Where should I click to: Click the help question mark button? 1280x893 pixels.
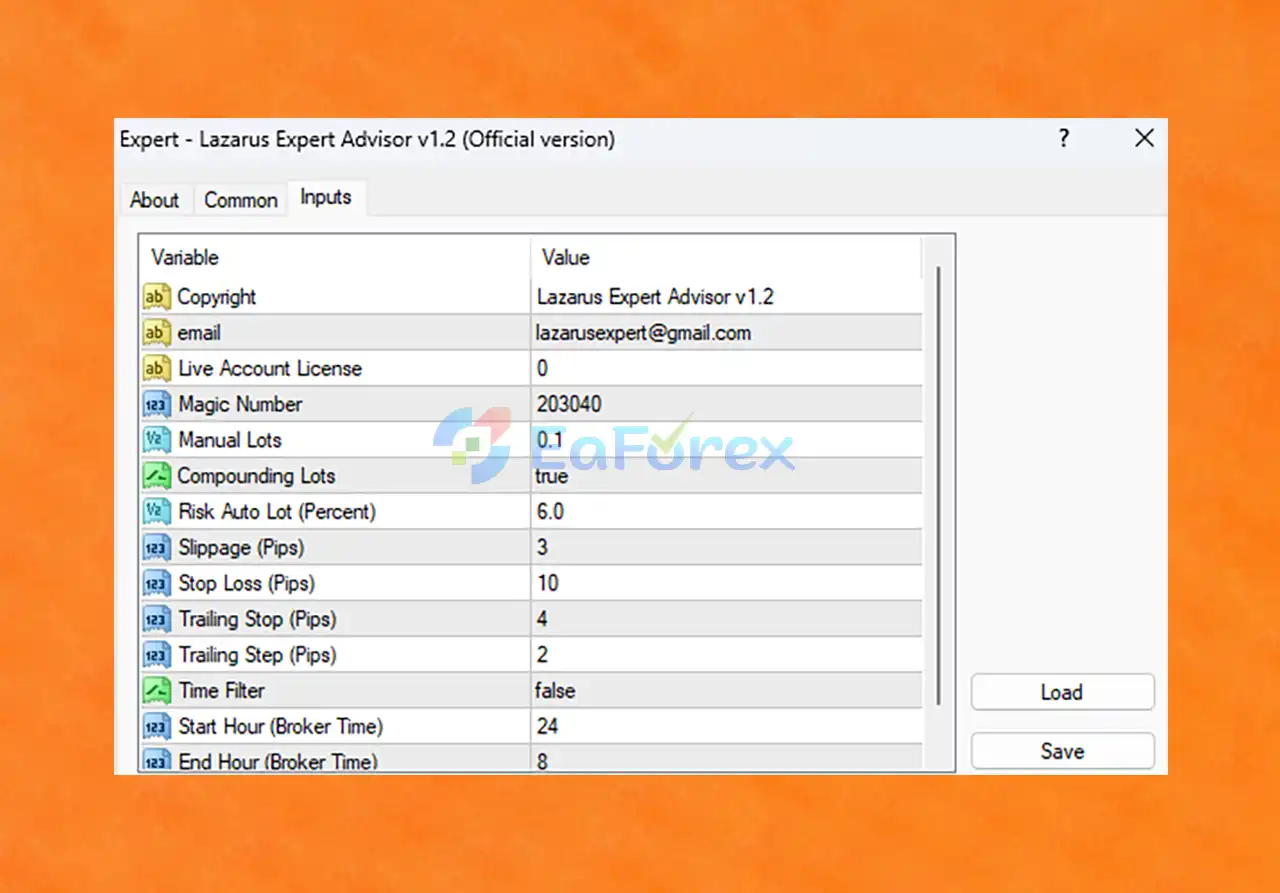(1064, 138)
